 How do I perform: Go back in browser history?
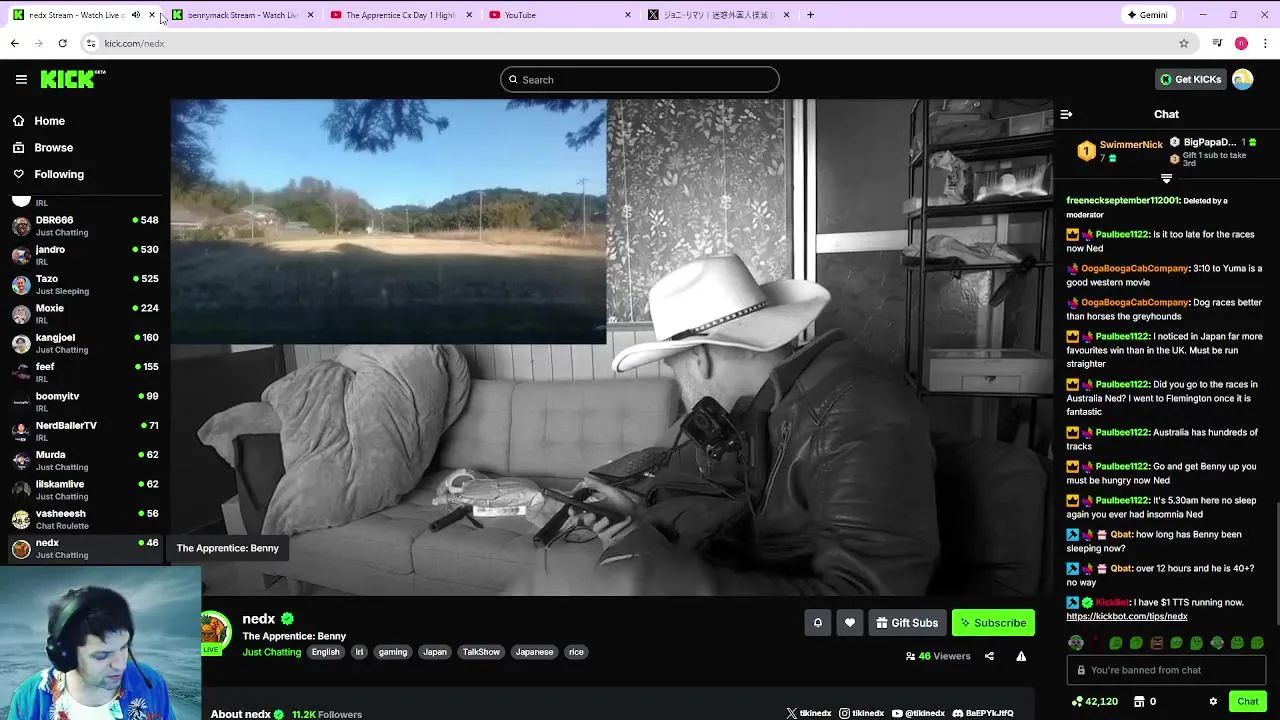(14, 43)
